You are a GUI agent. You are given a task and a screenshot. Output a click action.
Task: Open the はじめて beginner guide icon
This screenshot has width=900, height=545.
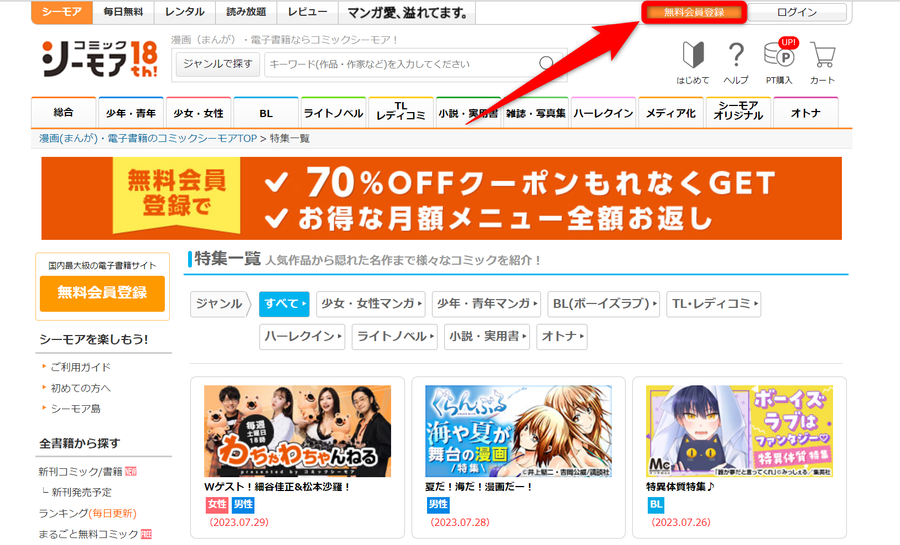(x=692, y=63)
